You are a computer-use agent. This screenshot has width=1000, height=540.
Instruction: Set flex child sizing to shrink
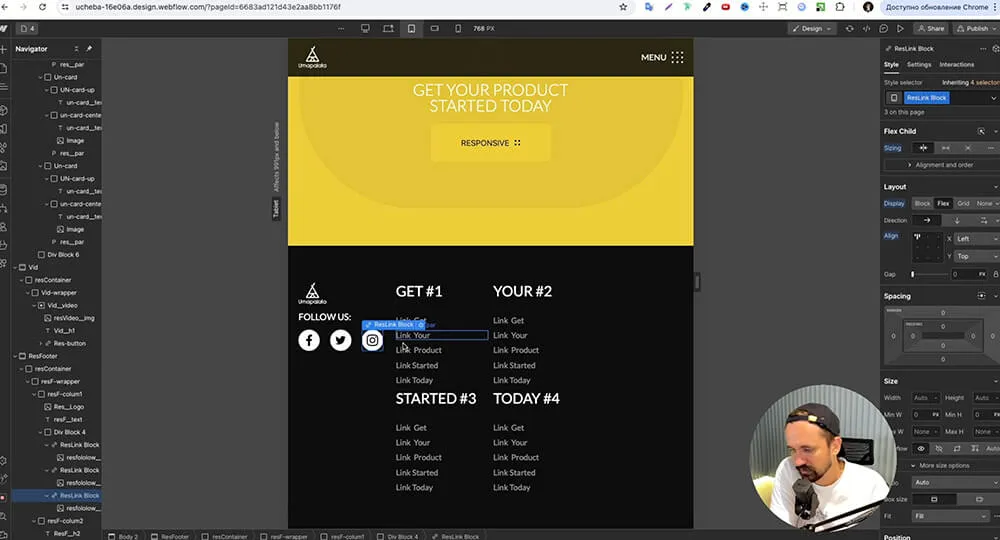point(923,148)
